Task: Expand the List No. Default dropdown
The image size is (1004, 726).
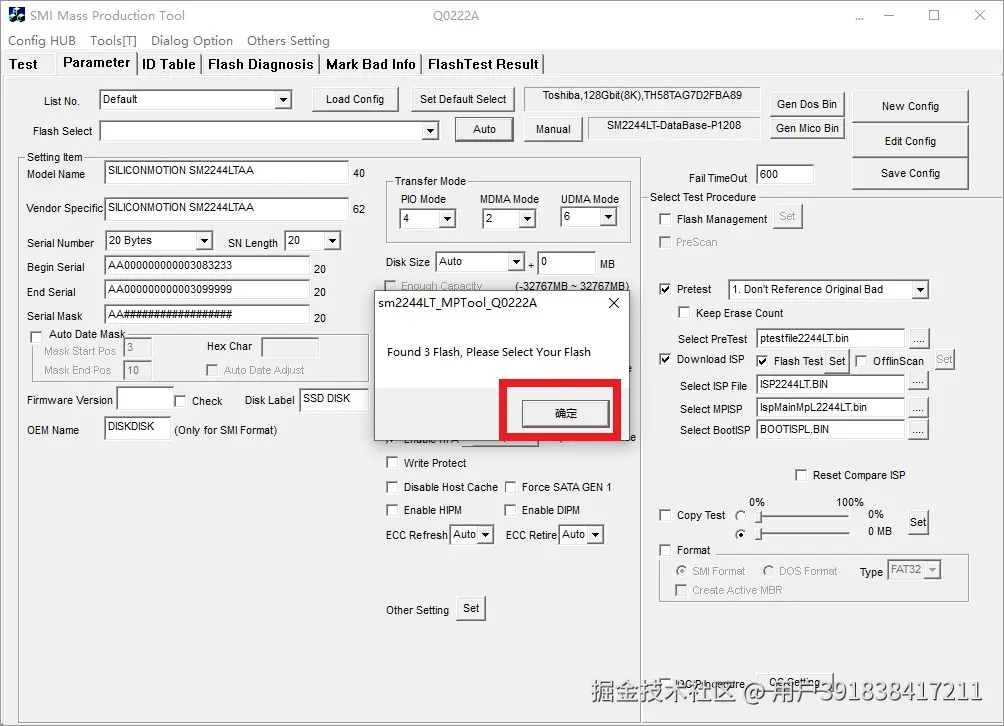Action: click(283, 100)
